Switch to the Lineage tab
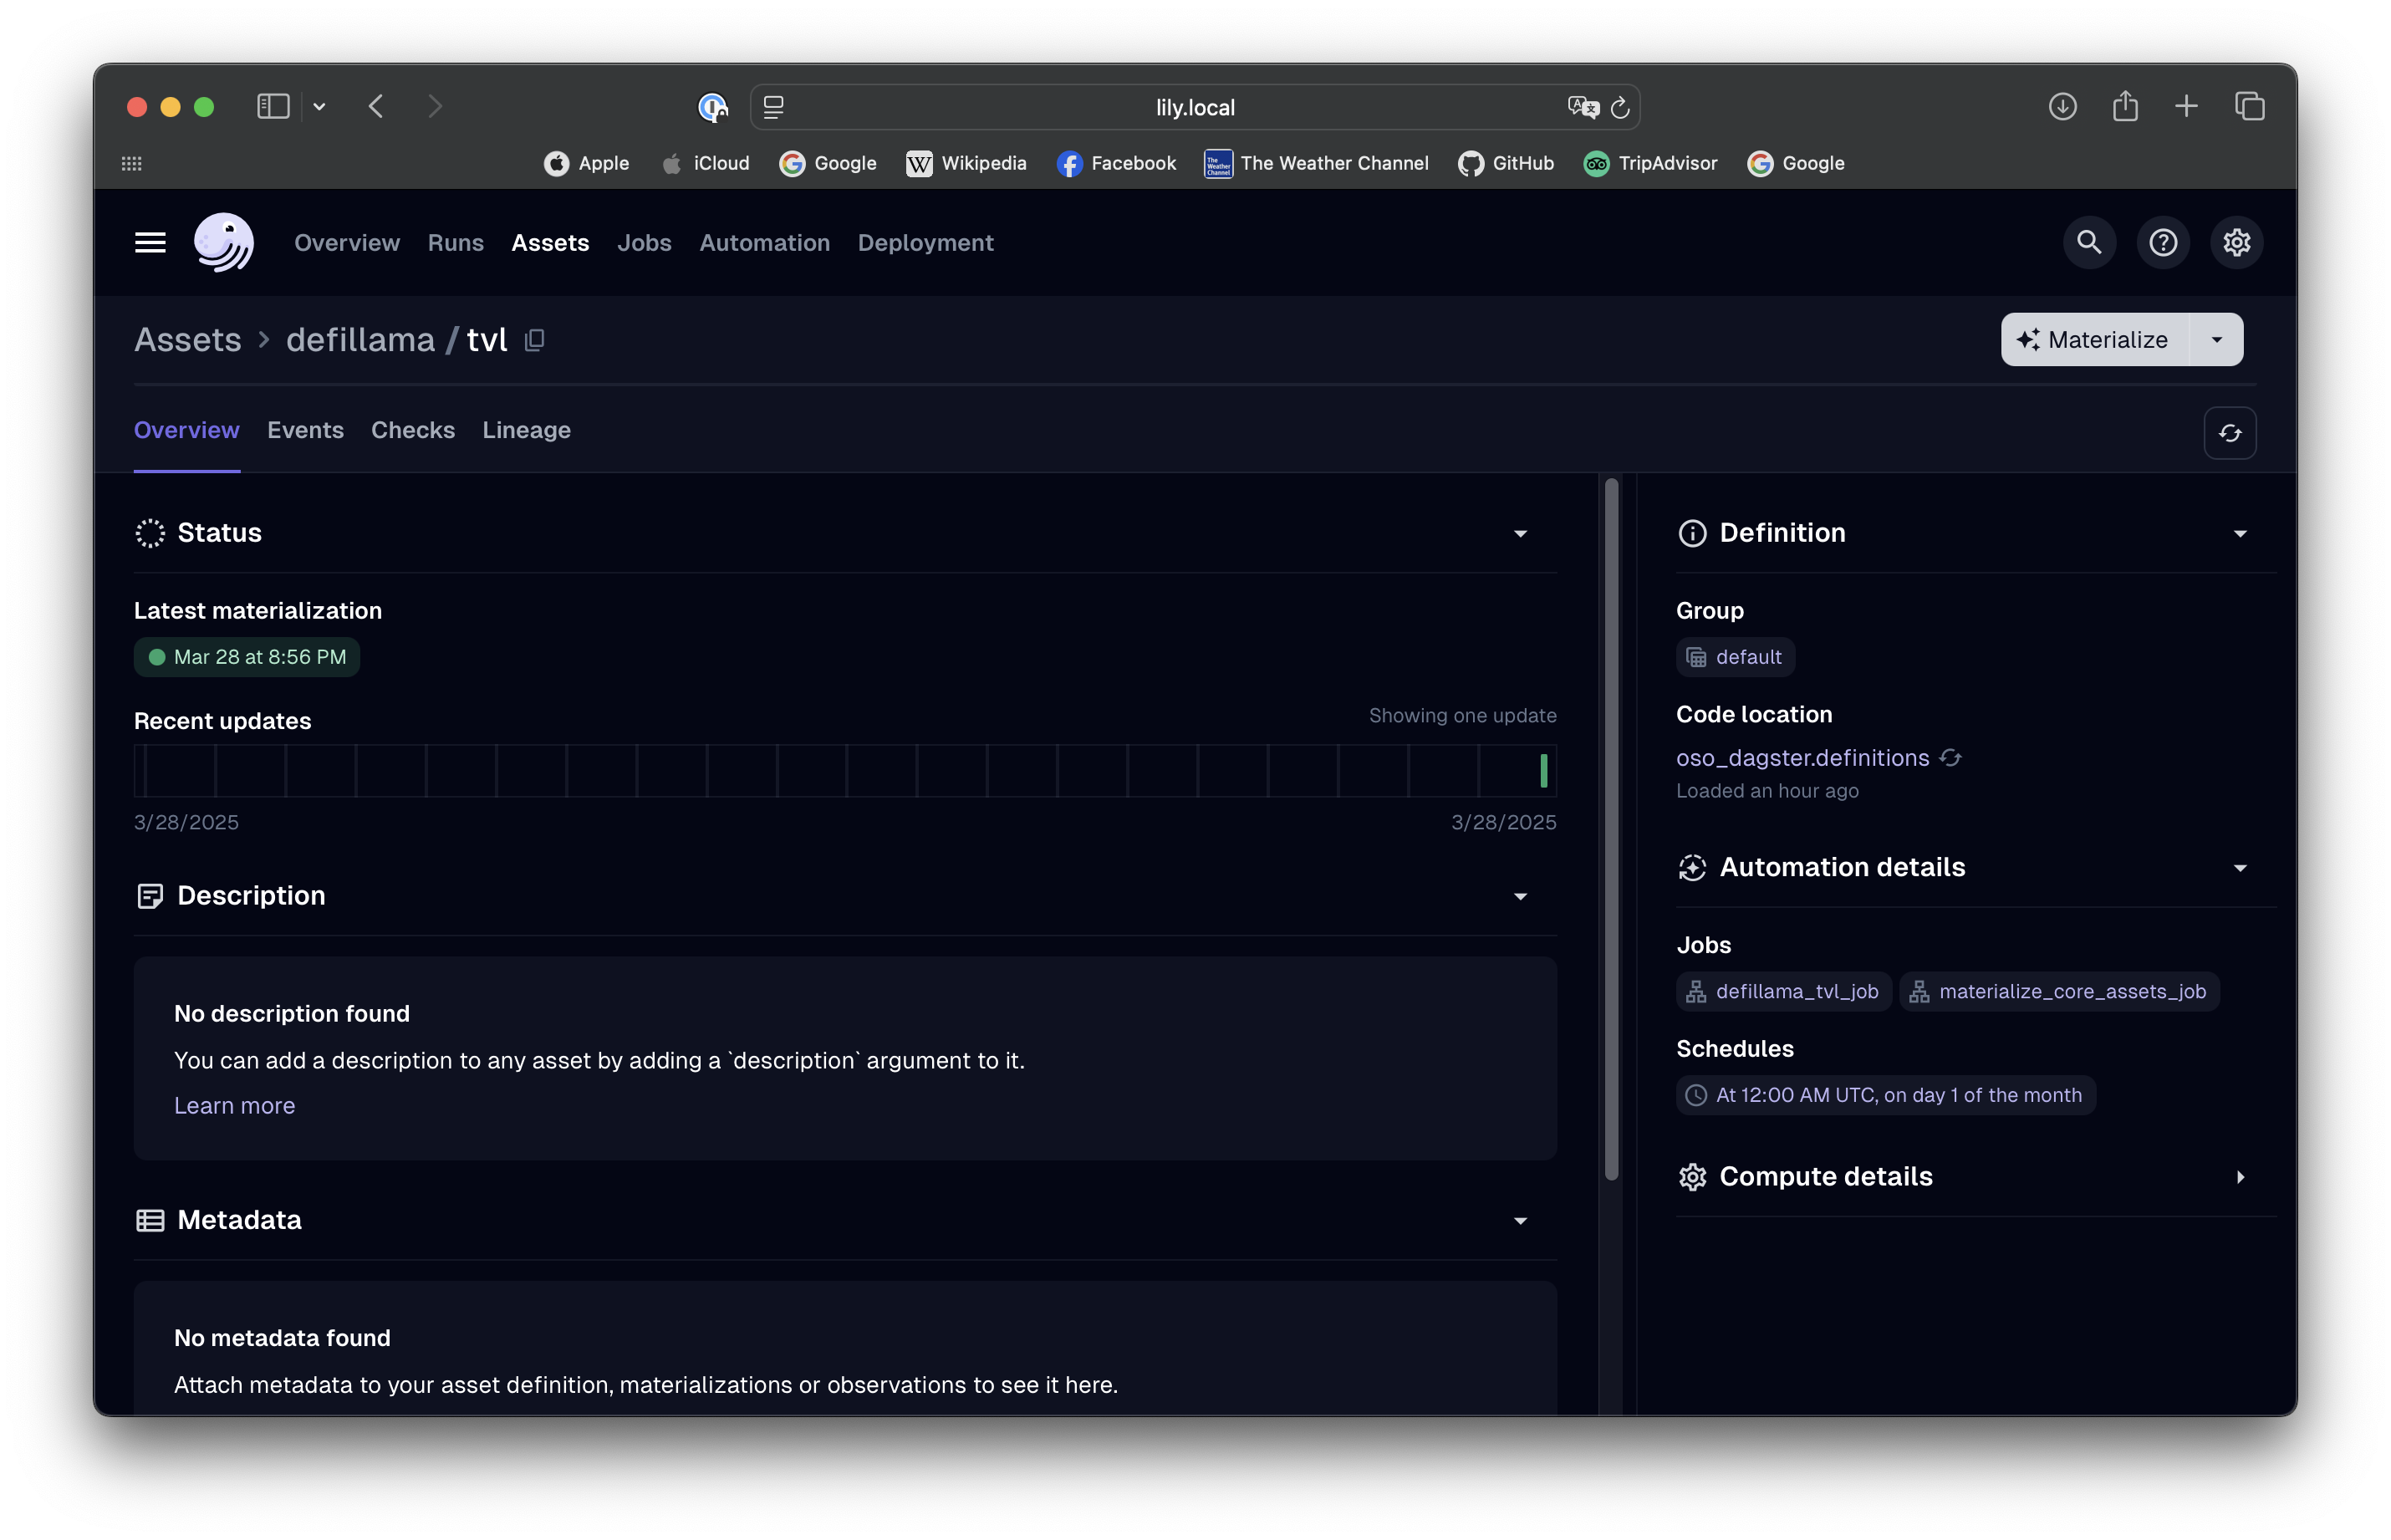2391x1540 pixels. point(526,430)
